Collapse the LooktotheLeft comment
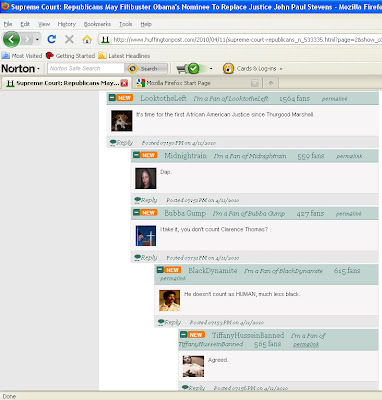 pyautogui.click(x=112, y=98)
